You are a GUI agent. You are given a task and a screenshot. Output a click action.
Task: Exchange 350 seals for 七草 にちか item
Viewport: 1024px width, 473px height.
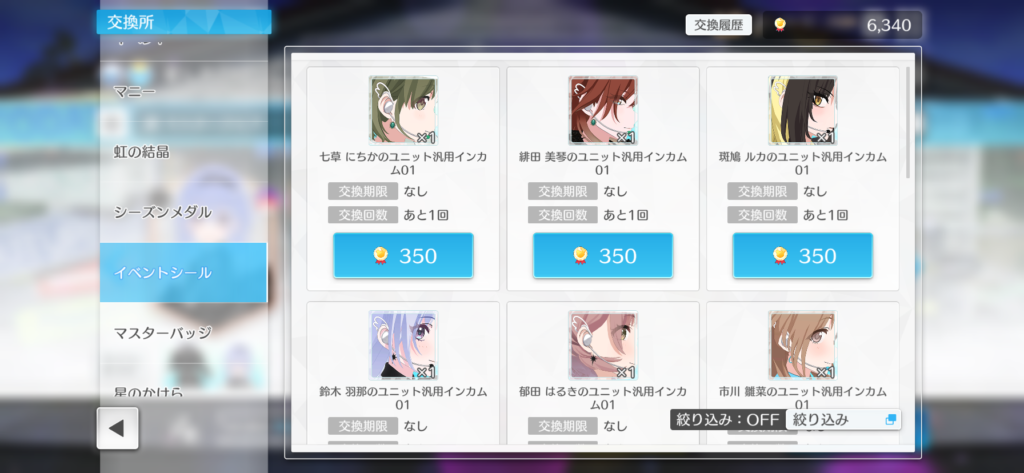click(403, 255)
